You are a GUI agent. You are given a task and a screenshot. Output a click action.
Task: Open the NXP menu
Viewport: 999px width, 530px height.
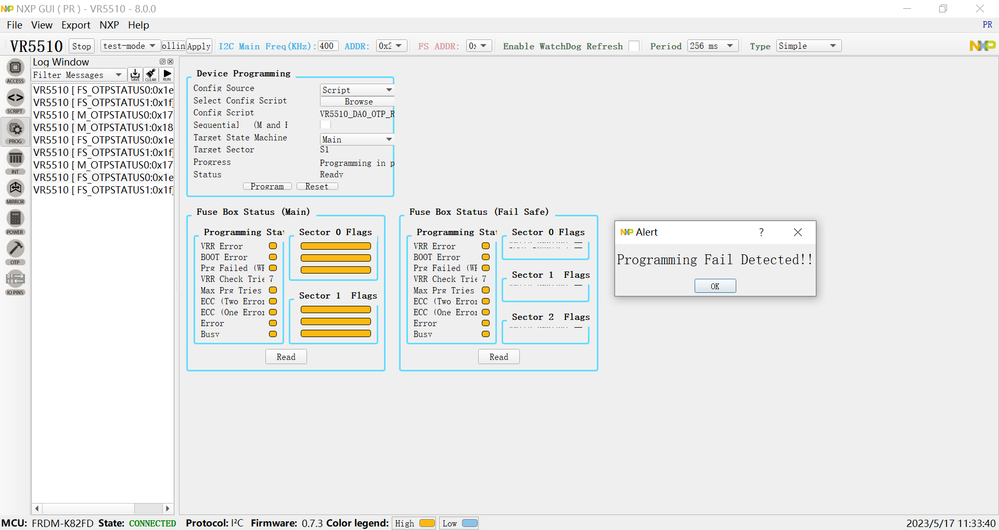coord(109,25)
